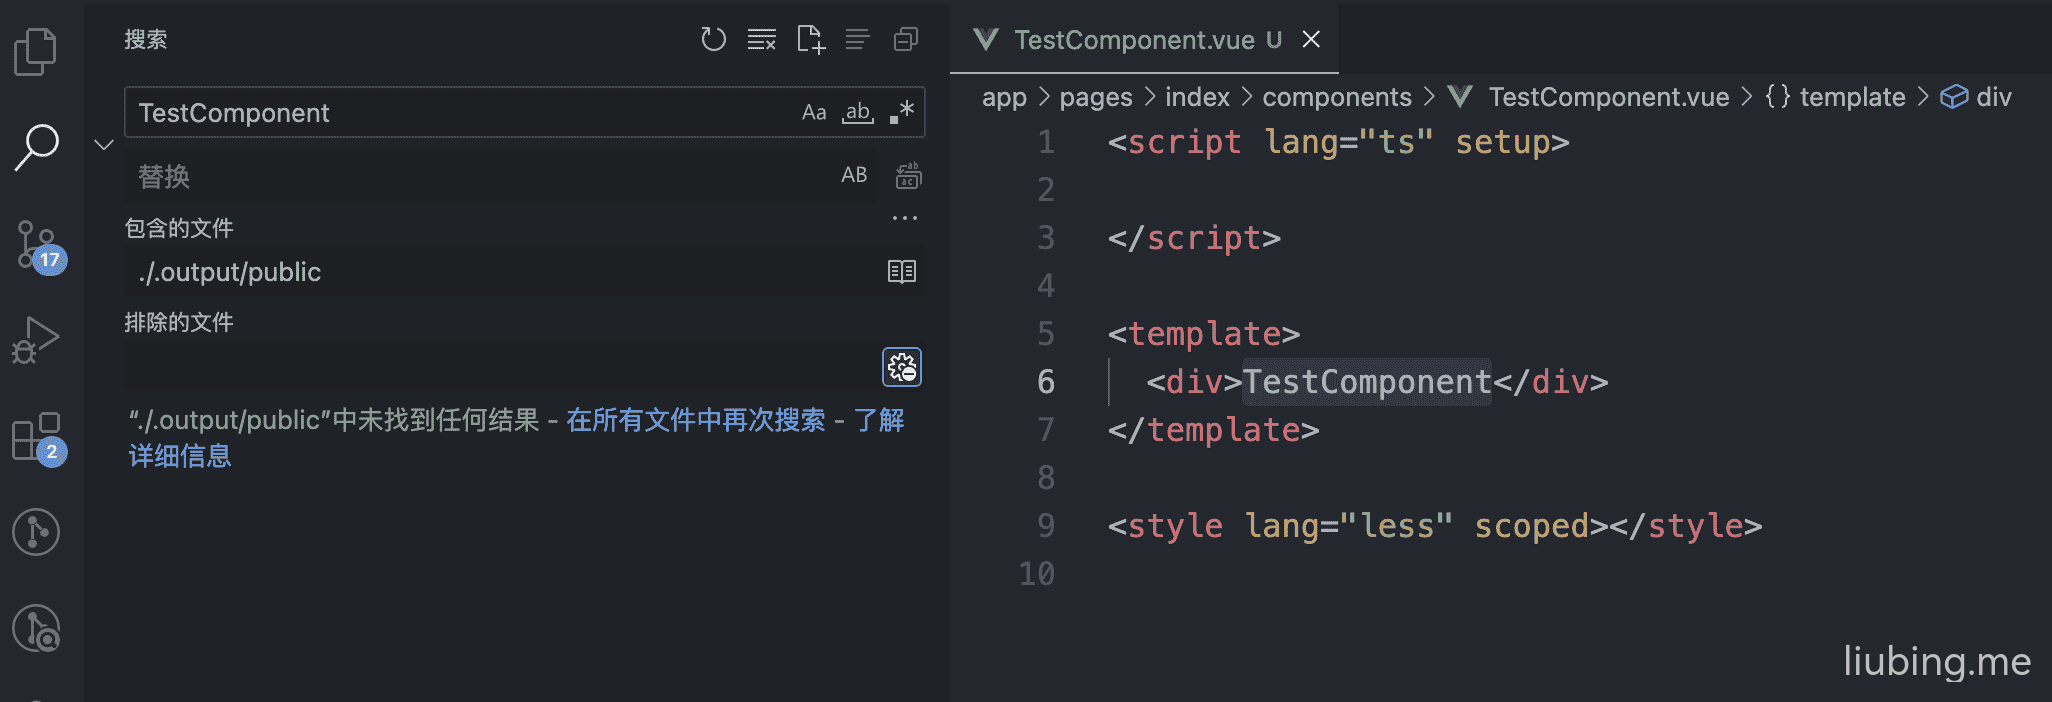Click the <style lang="less" scoped> code on line 9
This screenshot has width=2052, height=702.
pos(1358,526)
